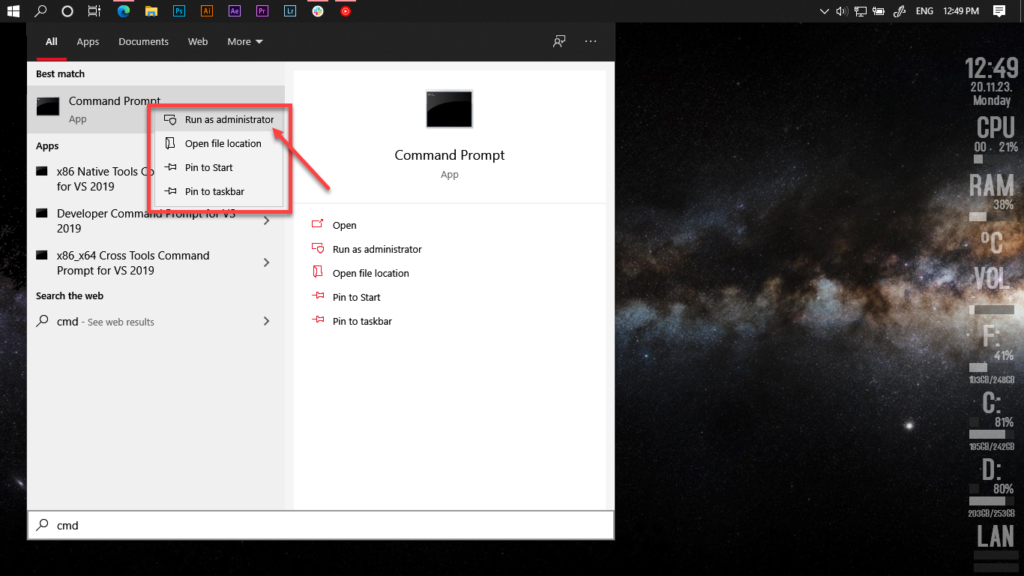Click Open file location in preview pane

pyautogui.click(x=360, y=273)
